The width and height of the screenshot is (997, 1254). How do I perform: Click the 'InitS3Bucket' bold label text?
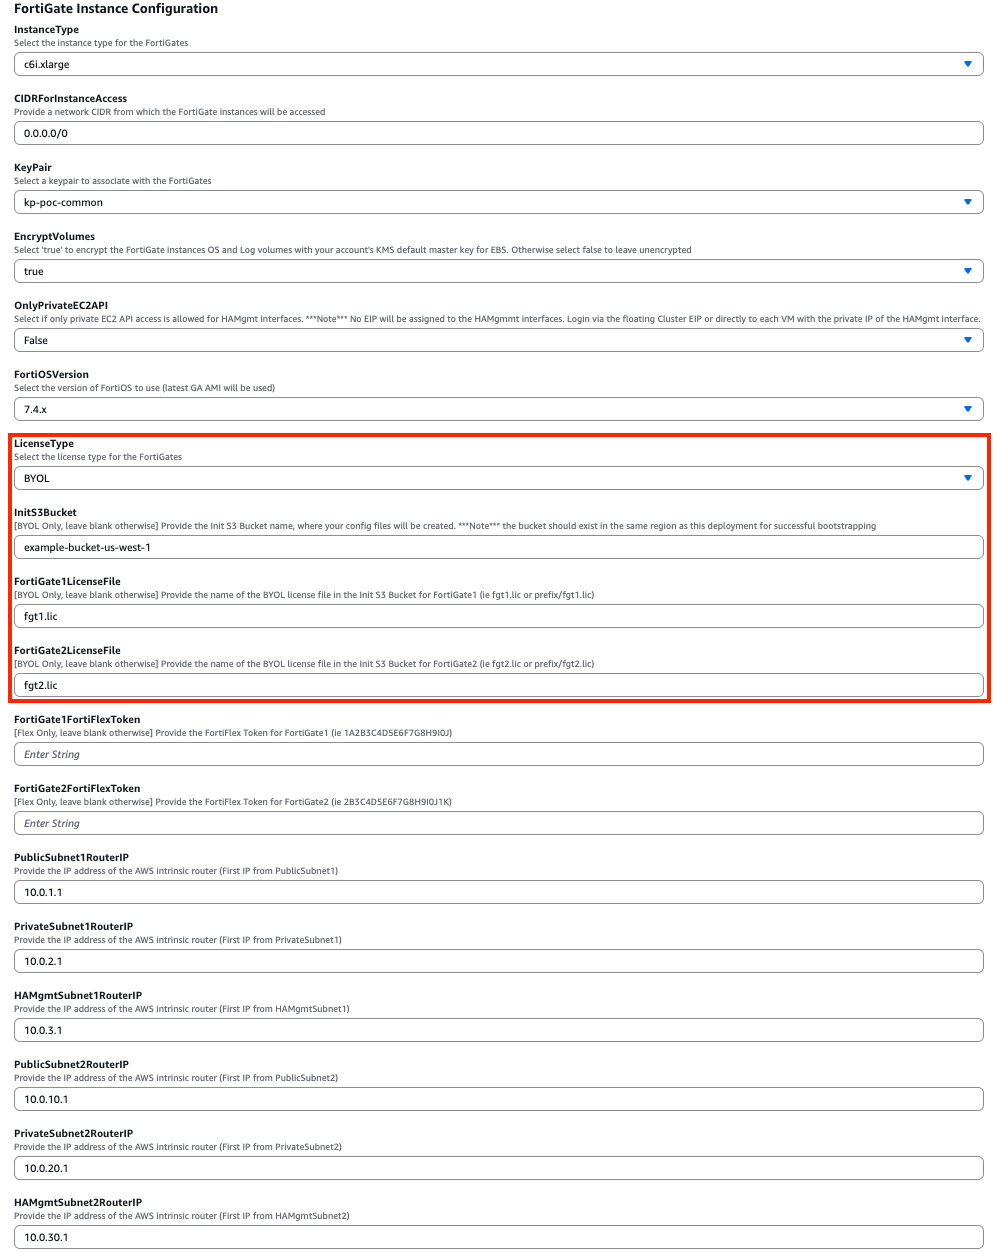tap(45, 513)
